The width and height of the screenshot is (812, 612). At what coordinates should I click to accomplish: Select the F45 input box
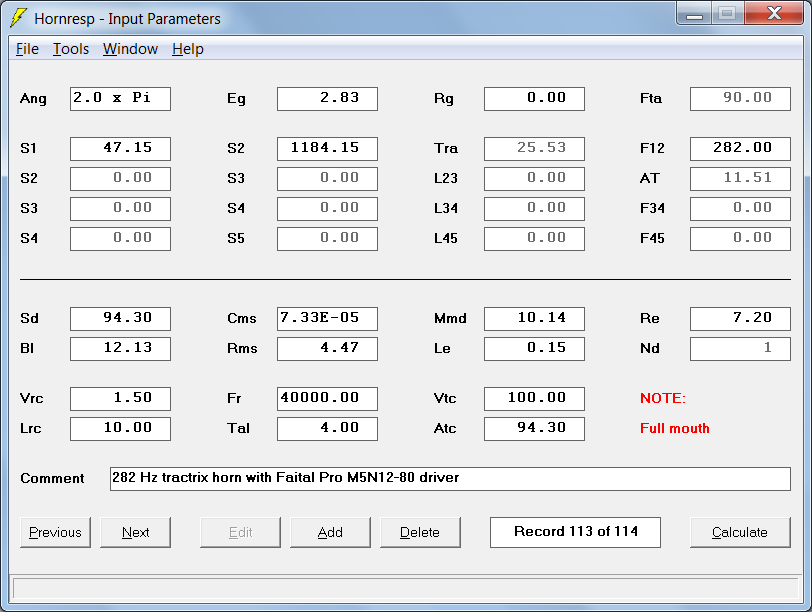pyautogui.click(x=741, y=239)
